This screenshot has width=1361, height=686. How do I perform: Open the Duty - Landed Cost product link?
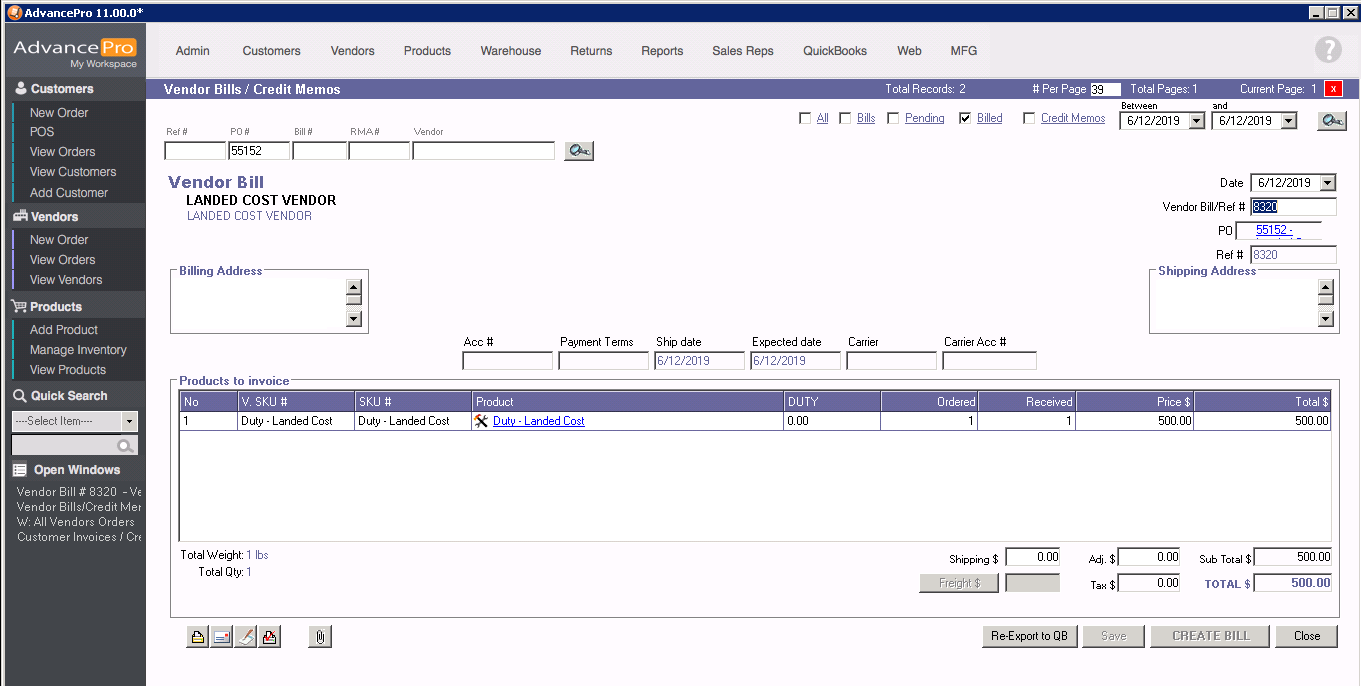tap(538, 421)
